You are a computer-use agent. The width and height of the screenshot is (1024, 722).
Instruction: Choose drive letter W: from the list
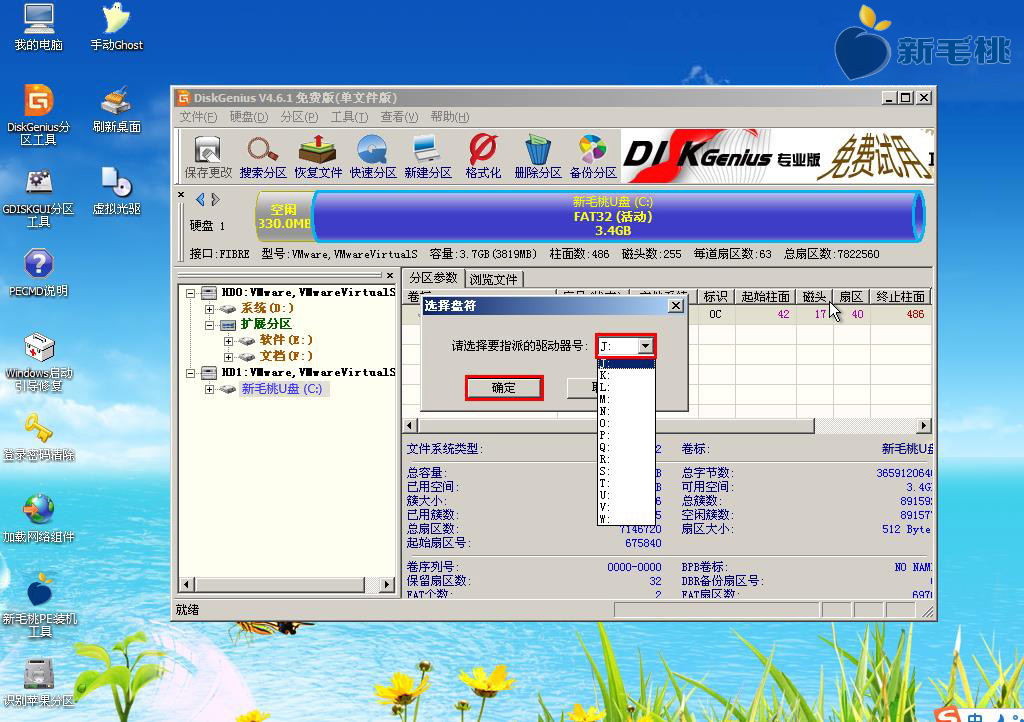point(626,520)
